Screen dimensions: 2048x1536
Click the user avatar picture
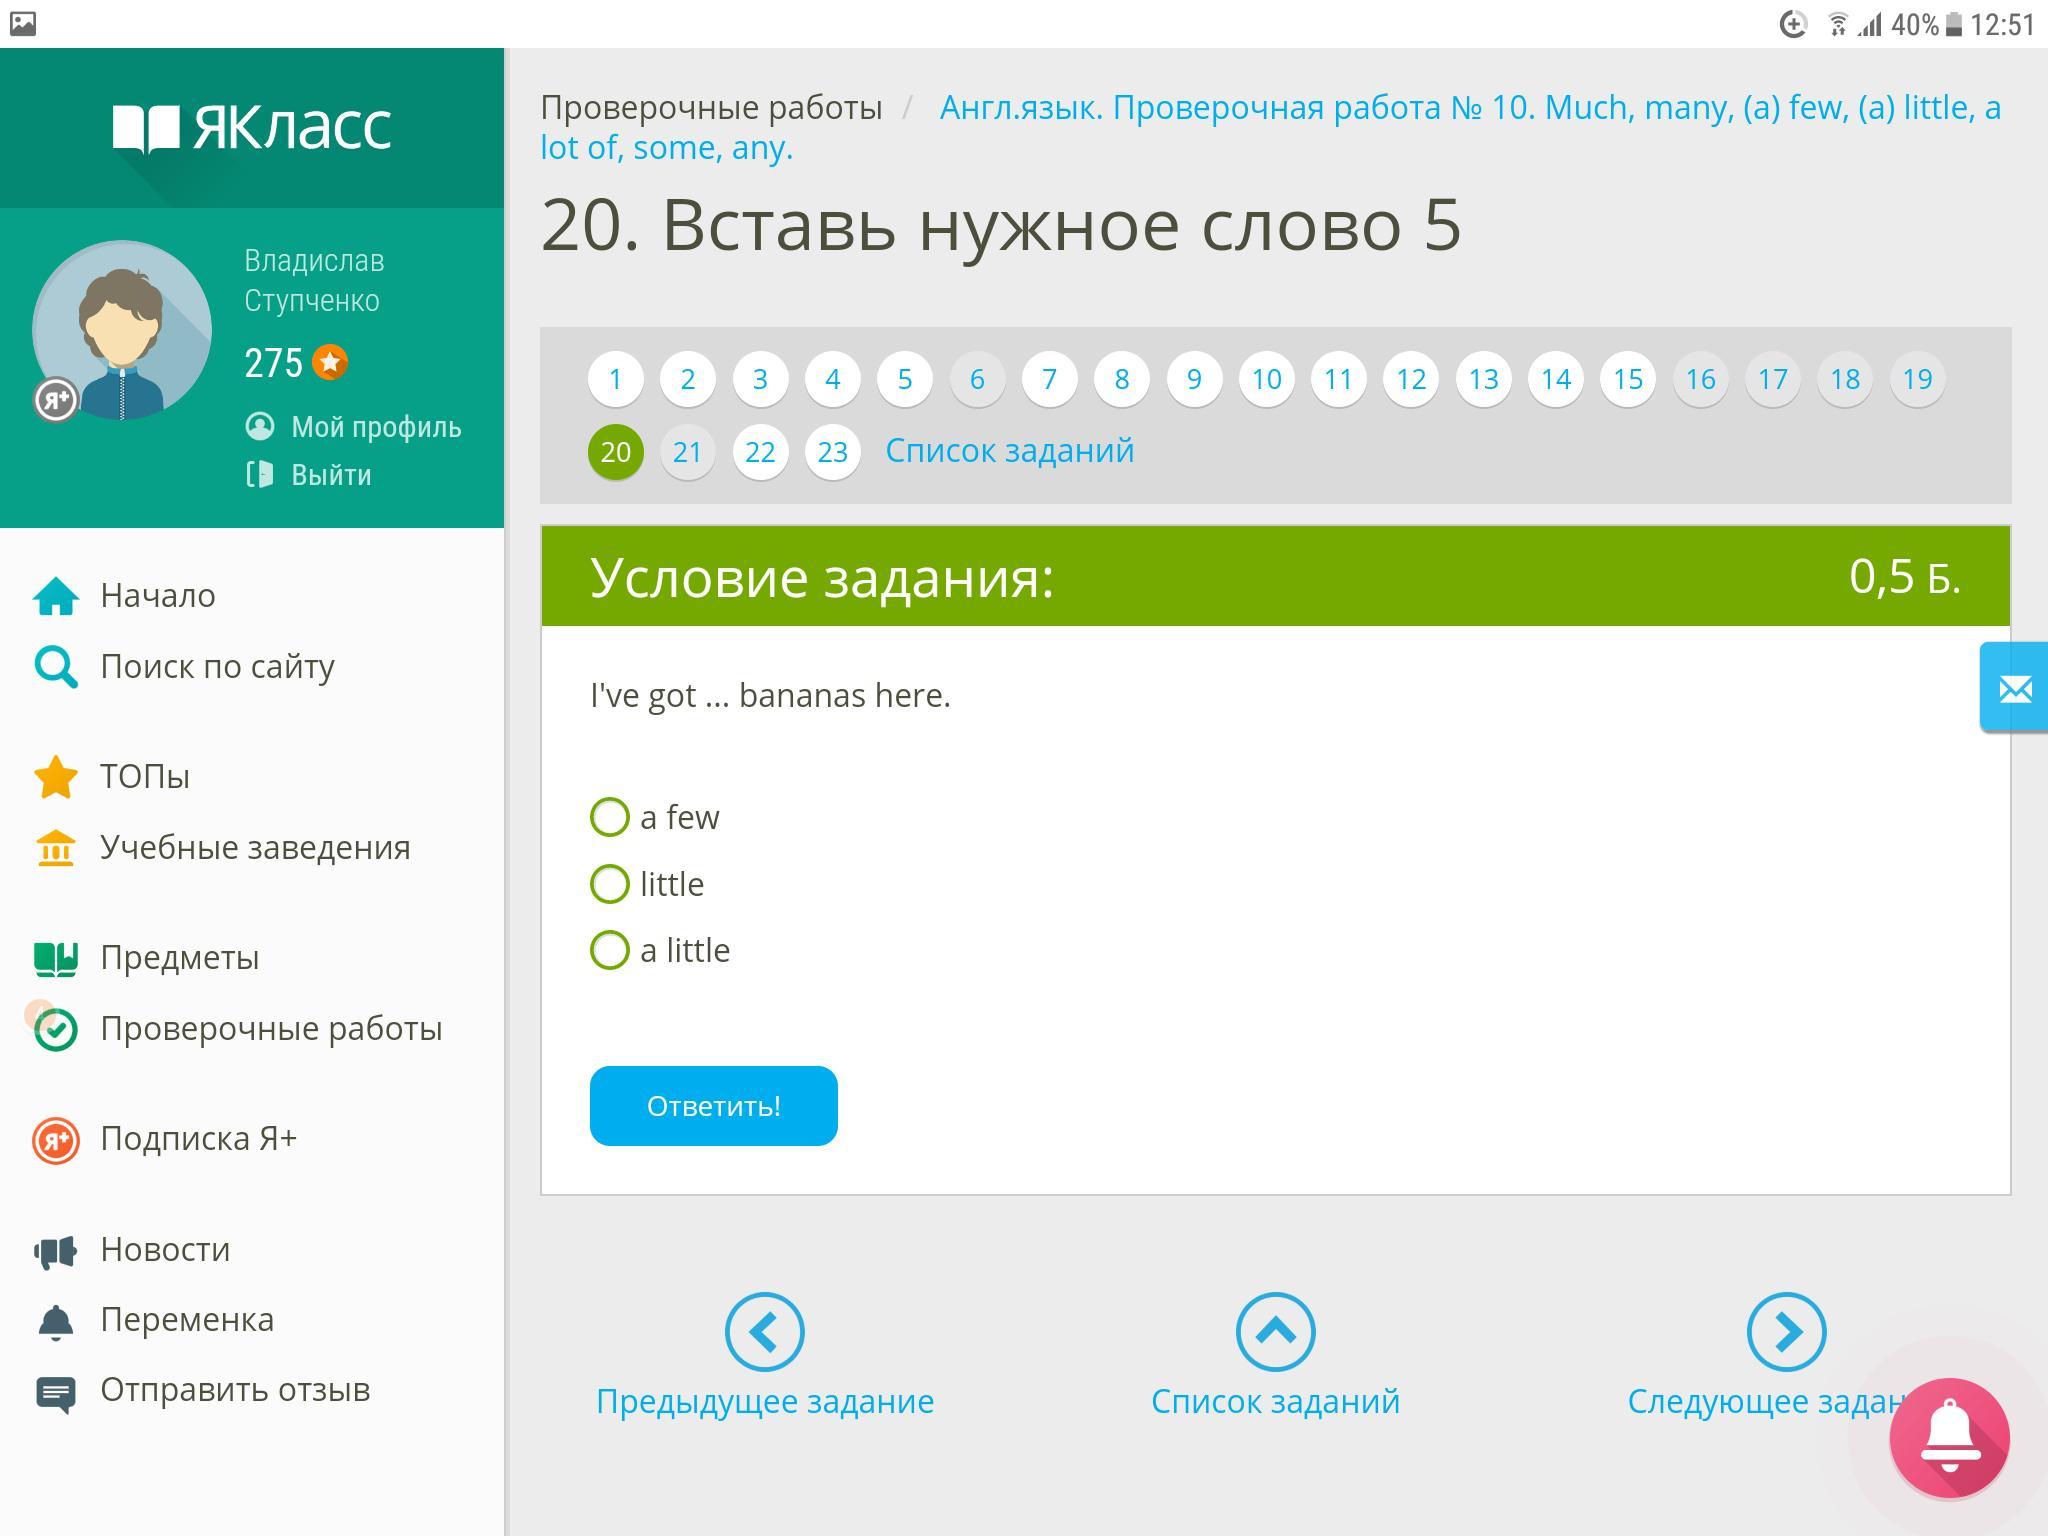point(122,330)
